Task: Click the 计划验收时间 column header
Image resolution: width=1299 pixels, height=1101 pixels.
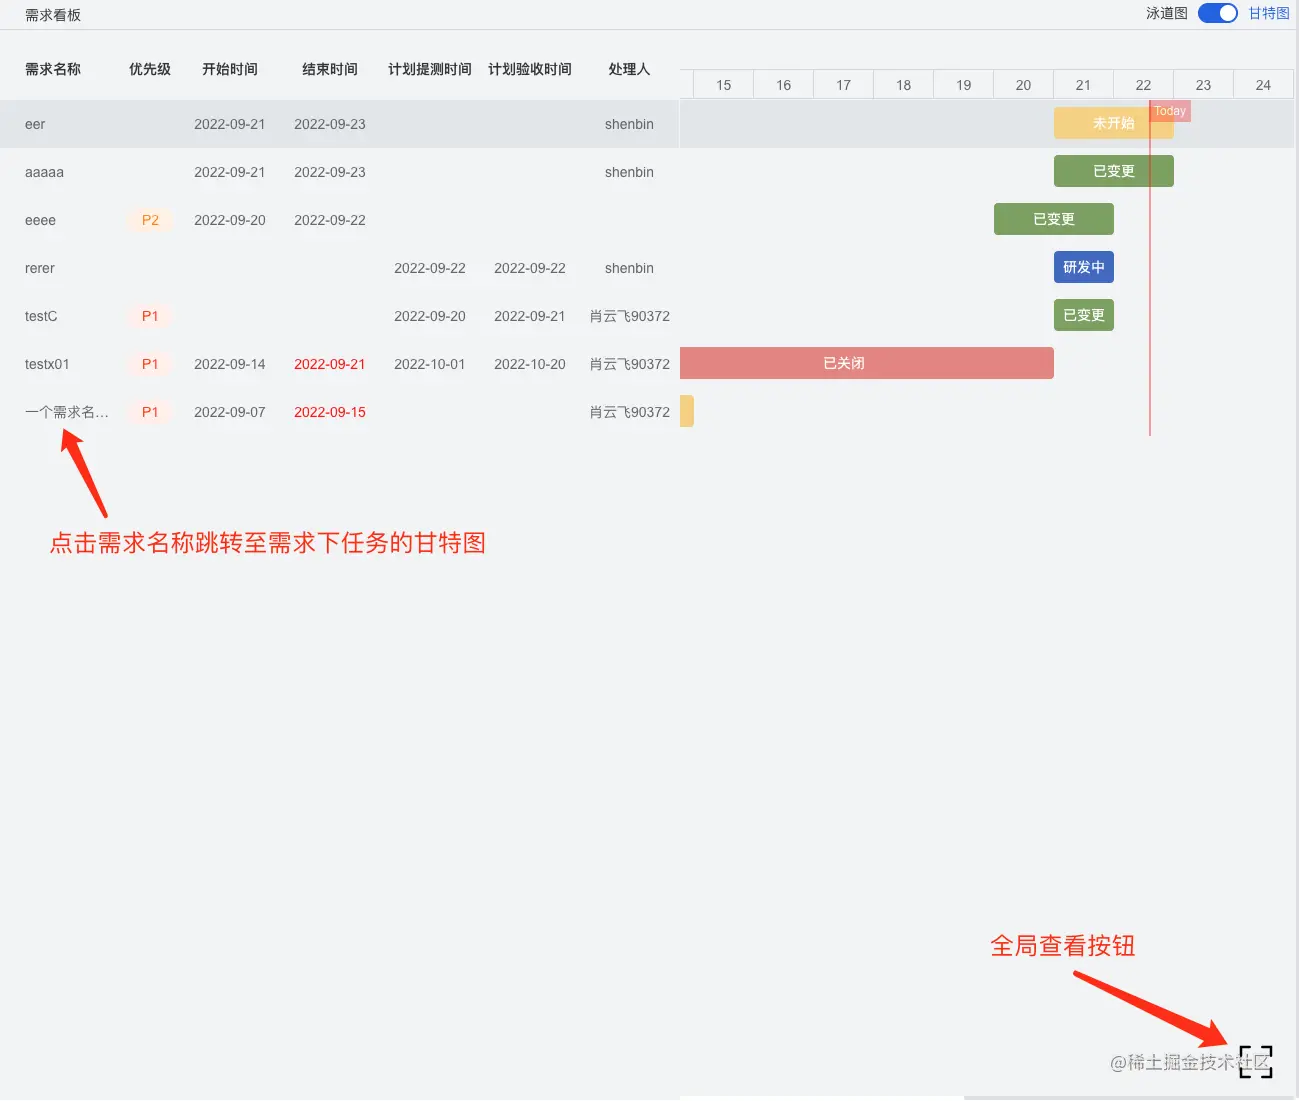Action: (x=530, y=69)
